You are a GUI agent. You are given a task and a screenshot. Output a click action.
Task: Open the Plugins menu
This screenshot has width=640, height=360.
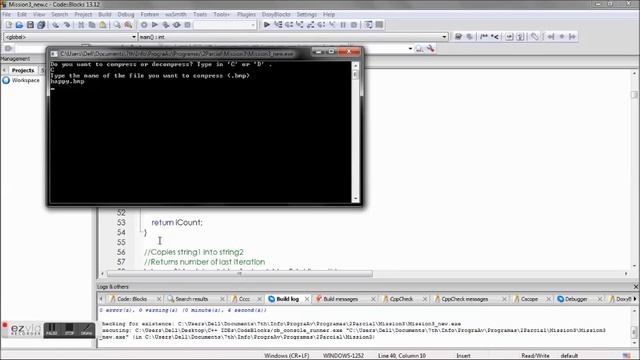point(246,14)
